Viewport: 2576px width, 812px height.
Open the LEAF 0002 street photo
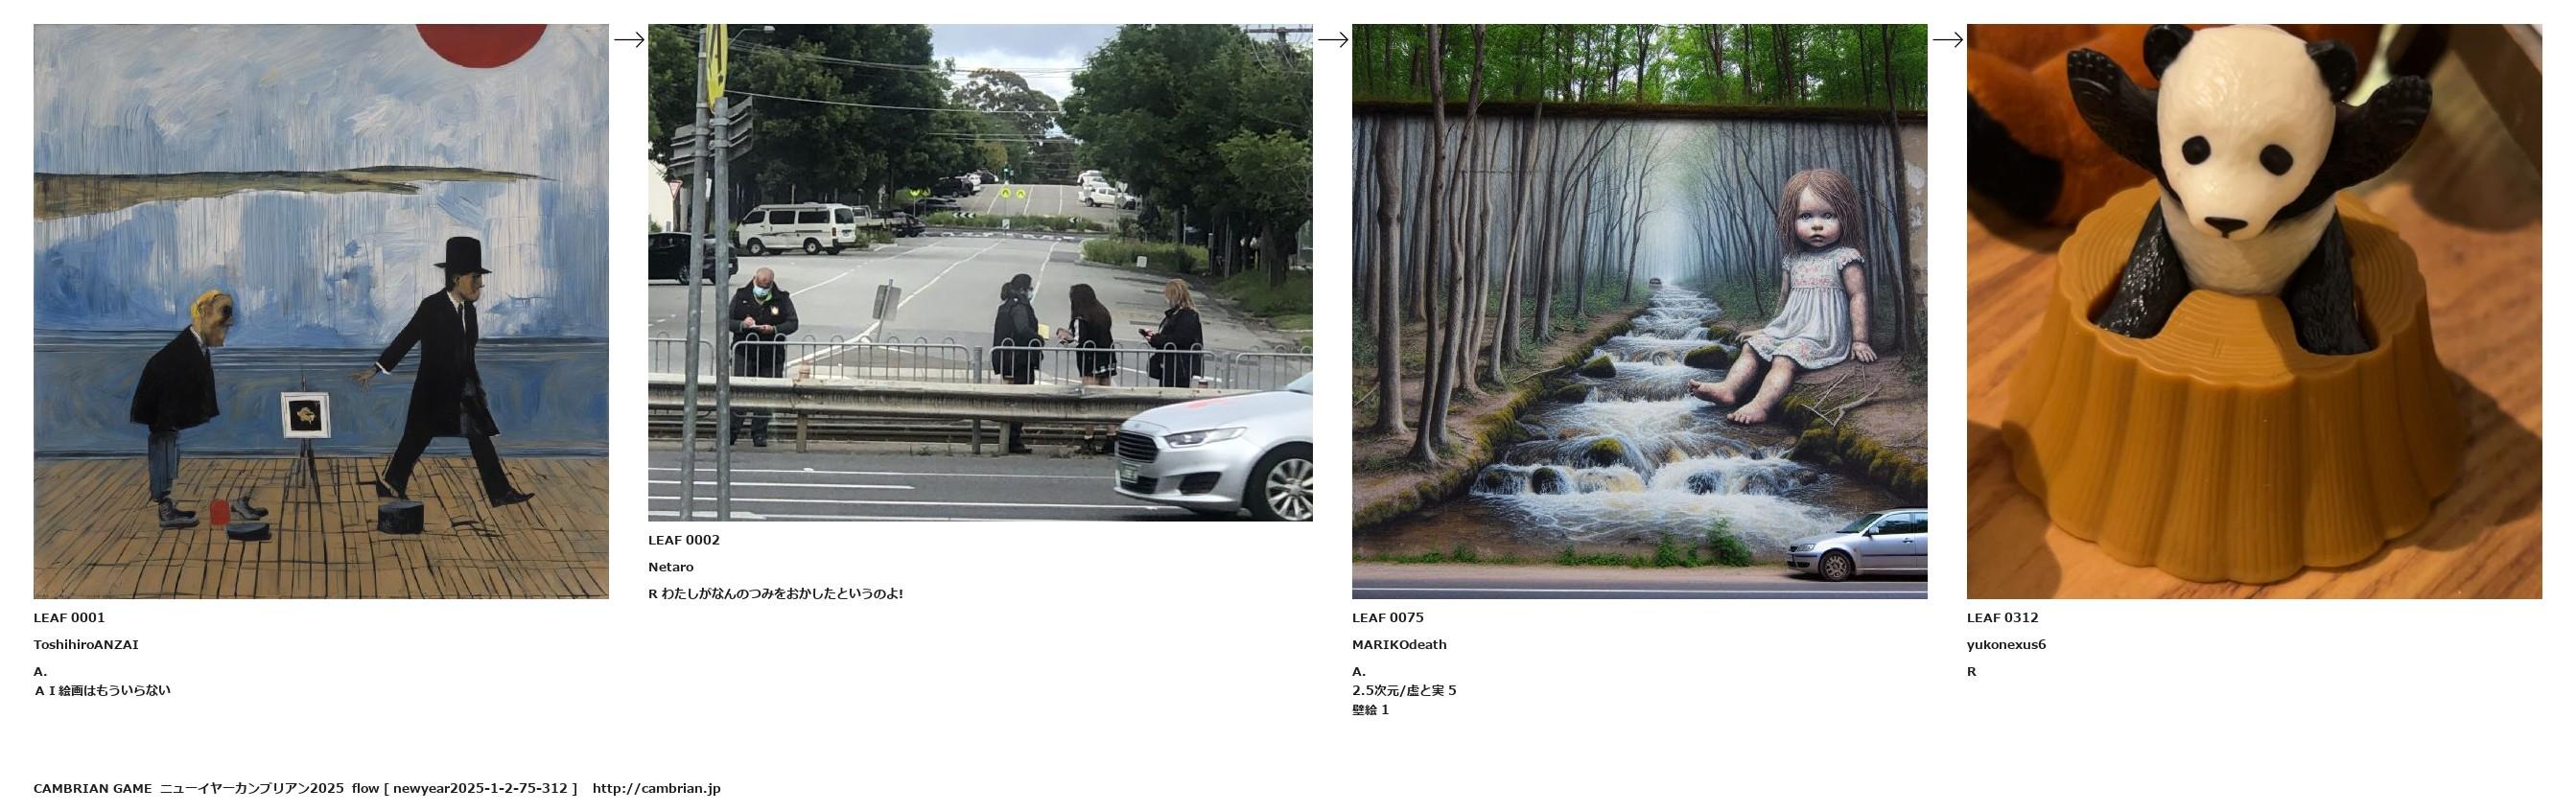click(980, 272)
